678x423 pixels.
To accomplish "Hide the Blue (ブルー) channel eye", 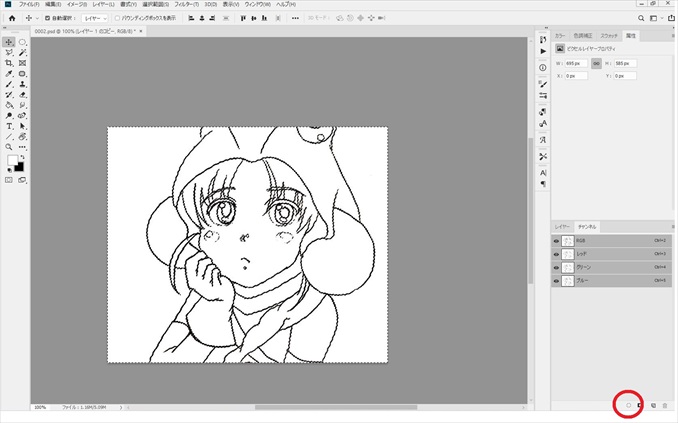I will [556, 281].
